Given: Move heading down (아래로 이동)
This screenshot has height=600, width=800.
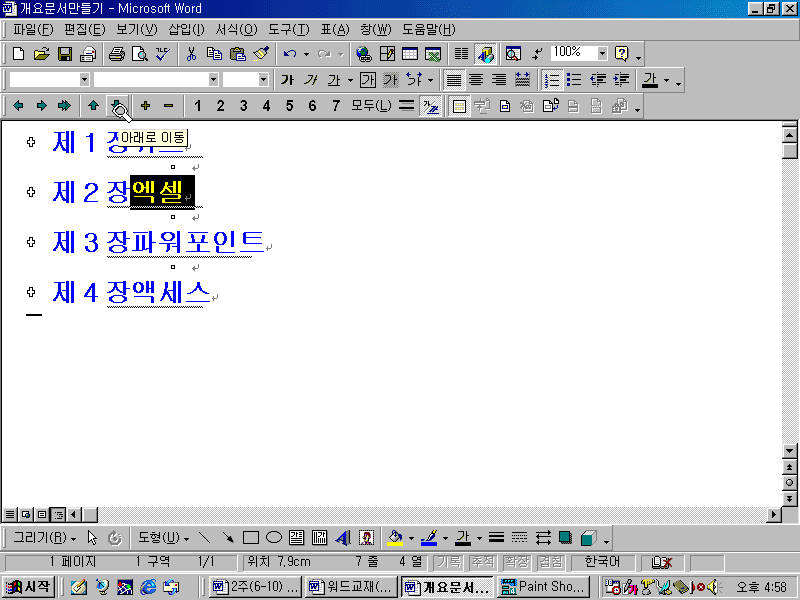Looking at the screenshot, I should [117, 106].
